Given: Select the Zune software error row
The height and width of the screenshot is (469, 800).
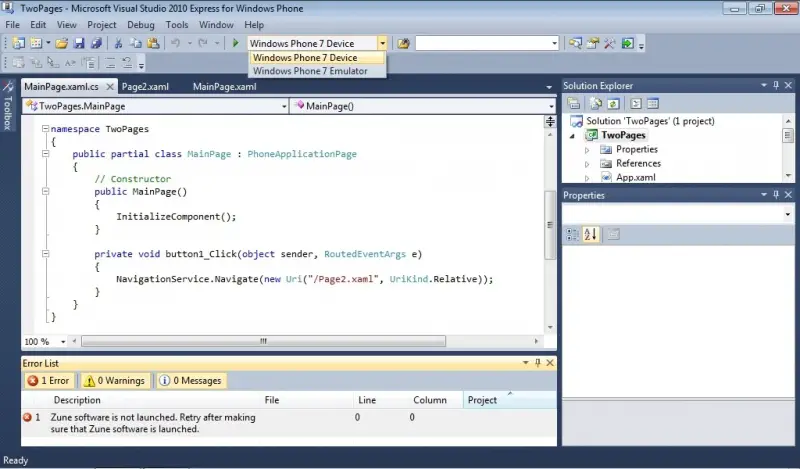Looking at the screenshot, I should click(x=289, y=423).
